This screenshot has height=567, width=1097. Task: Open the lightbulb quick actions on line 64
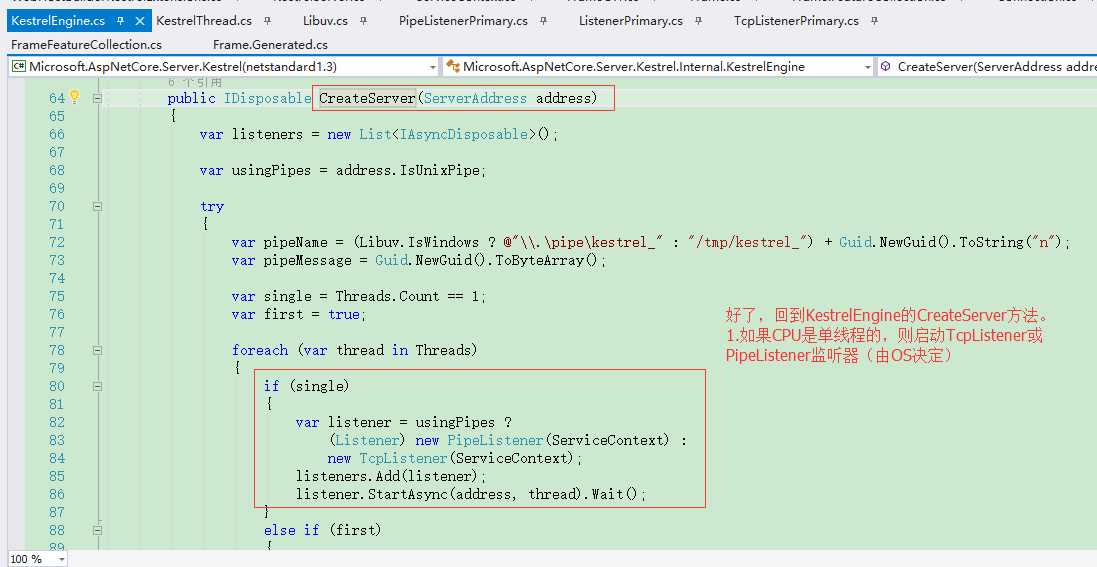tap(75, 97)
